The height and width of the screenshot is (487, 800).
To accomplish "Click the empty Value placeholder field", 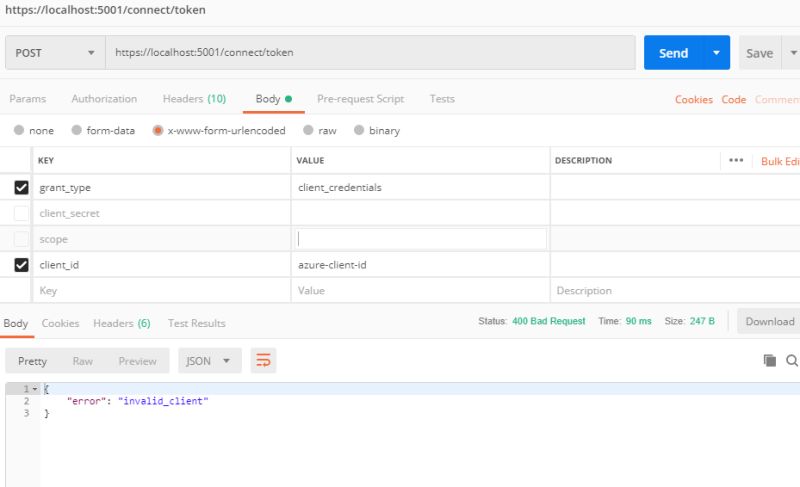I will pyautogui.click(x=421, y=291).
